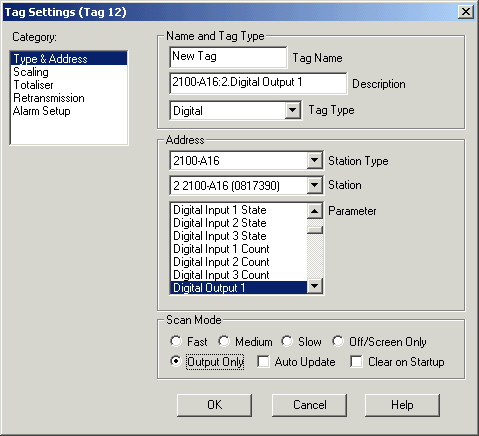The height and width of the screenshot is (436, 479).
Task: Open Help for tag settings
Action: coord(402,405)
